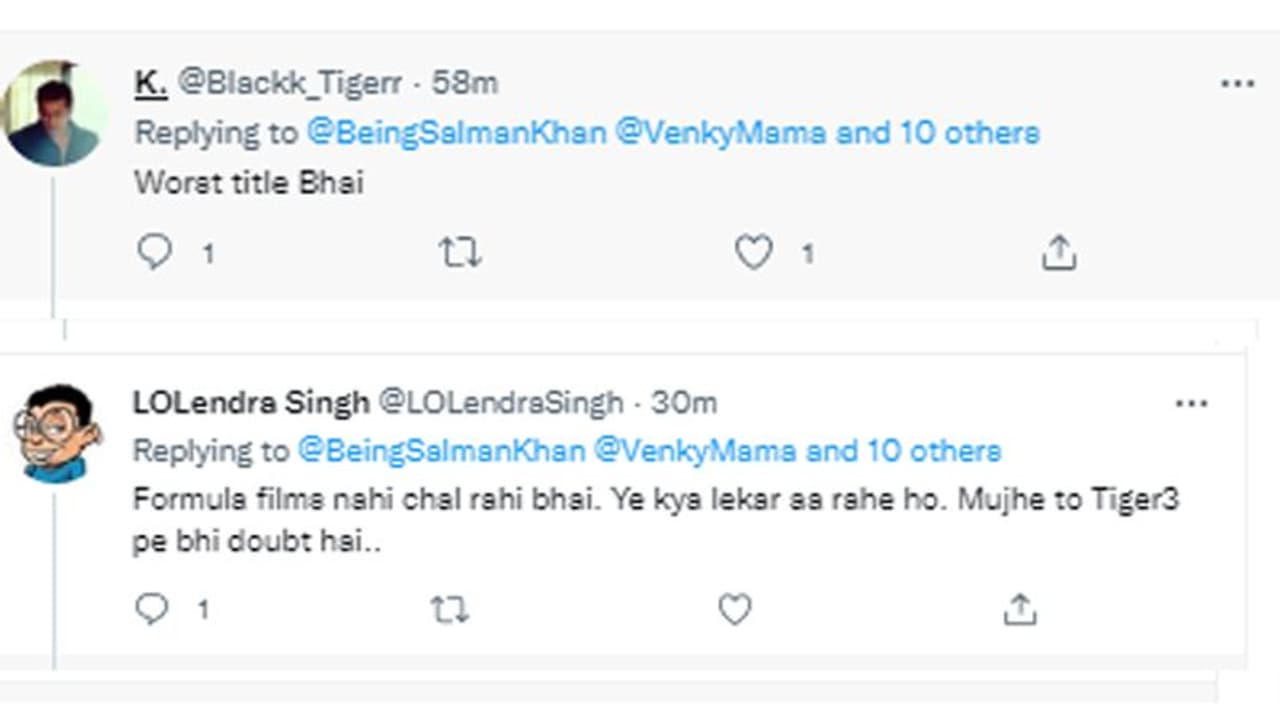Like the 'Worst title Bhai' tweet

pos(754,253)
